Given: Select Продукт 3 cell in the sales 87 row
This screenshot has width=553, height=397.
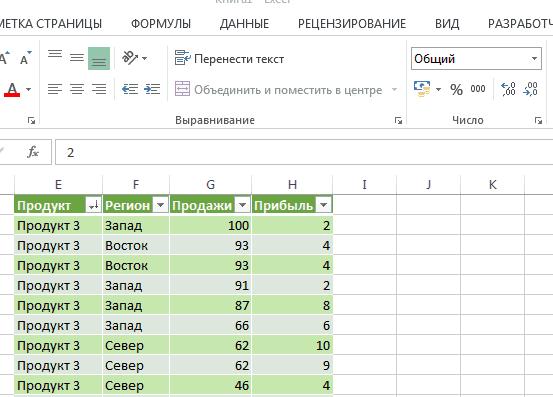Looking at the screenshot, I should pos(59,305).
